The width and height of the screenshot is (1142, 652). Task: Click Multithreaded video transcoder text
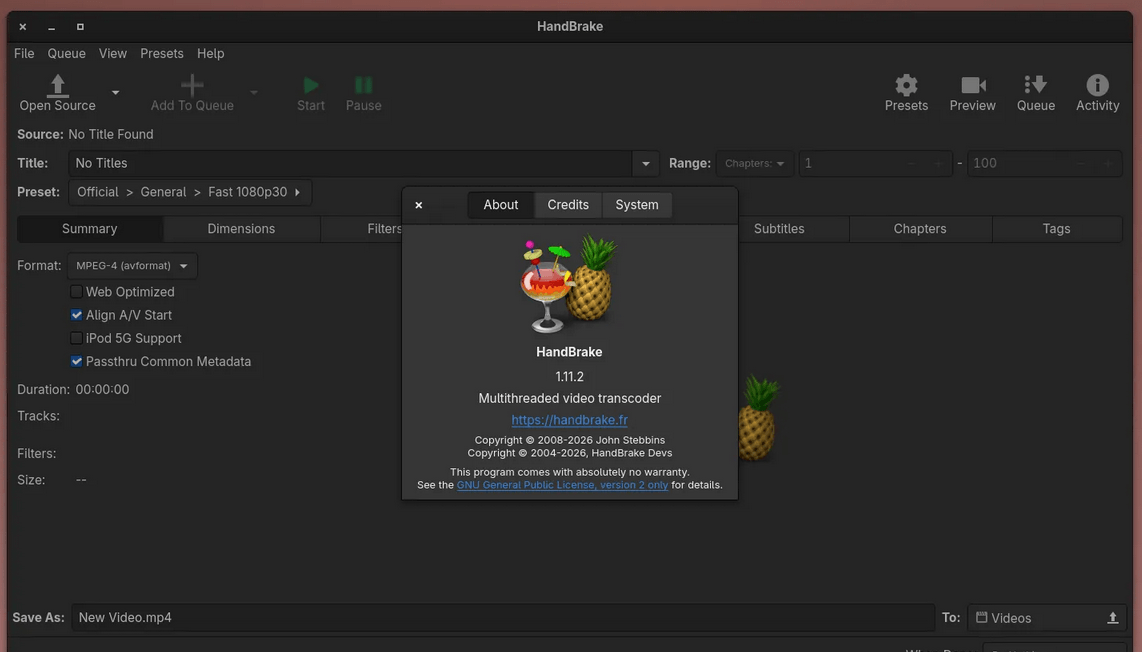click(x=570, y=398)
